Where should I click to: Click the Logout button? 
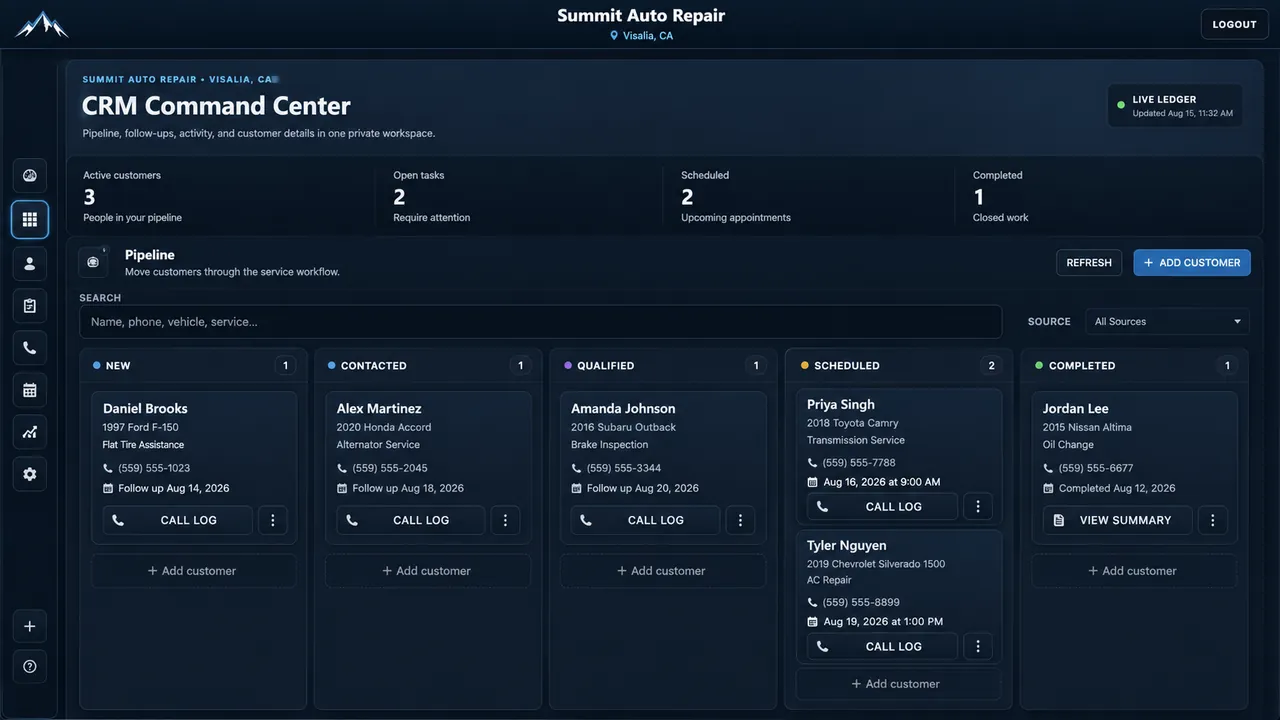pyautogui.click(x=1234, y=24)
